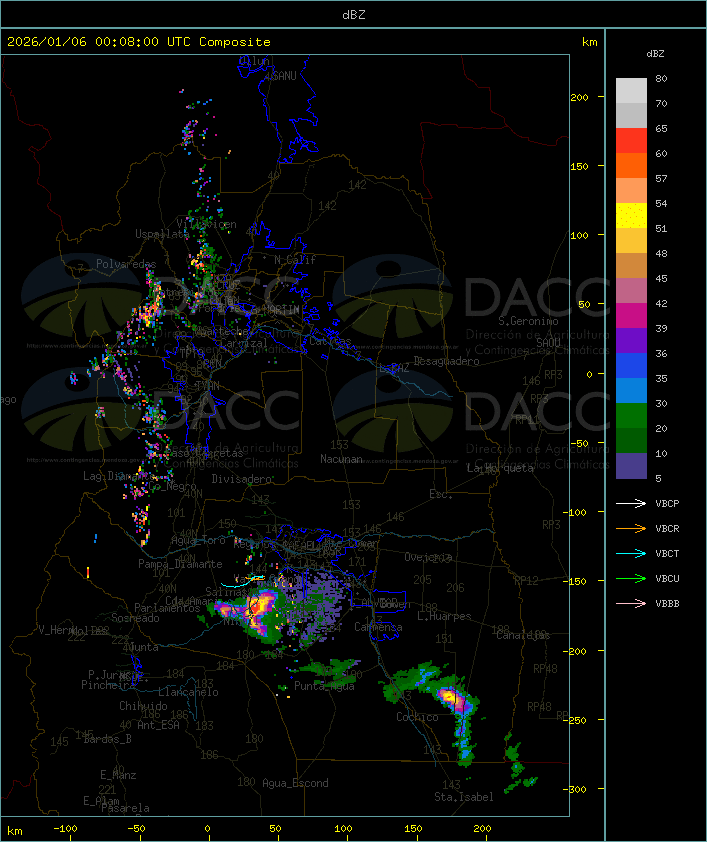Click the Punta_Agua map label
707x842 pixels.
click(x=324, y=686)
